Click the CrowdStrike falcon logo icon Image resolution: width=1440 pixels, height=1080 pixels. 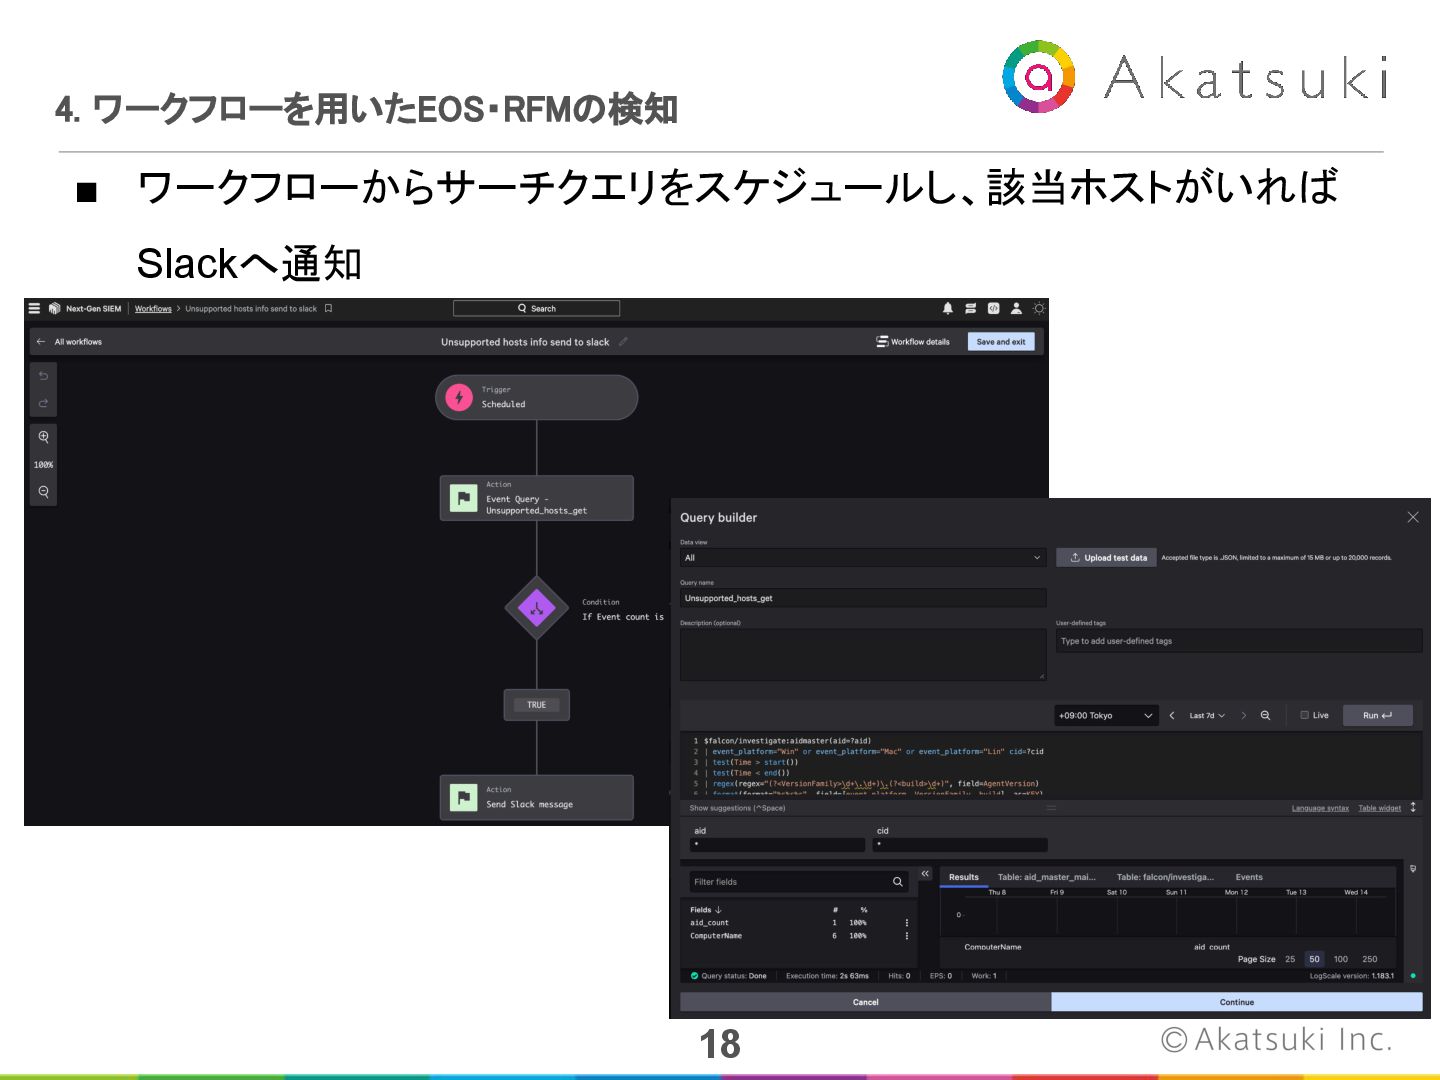click(54, 308)
